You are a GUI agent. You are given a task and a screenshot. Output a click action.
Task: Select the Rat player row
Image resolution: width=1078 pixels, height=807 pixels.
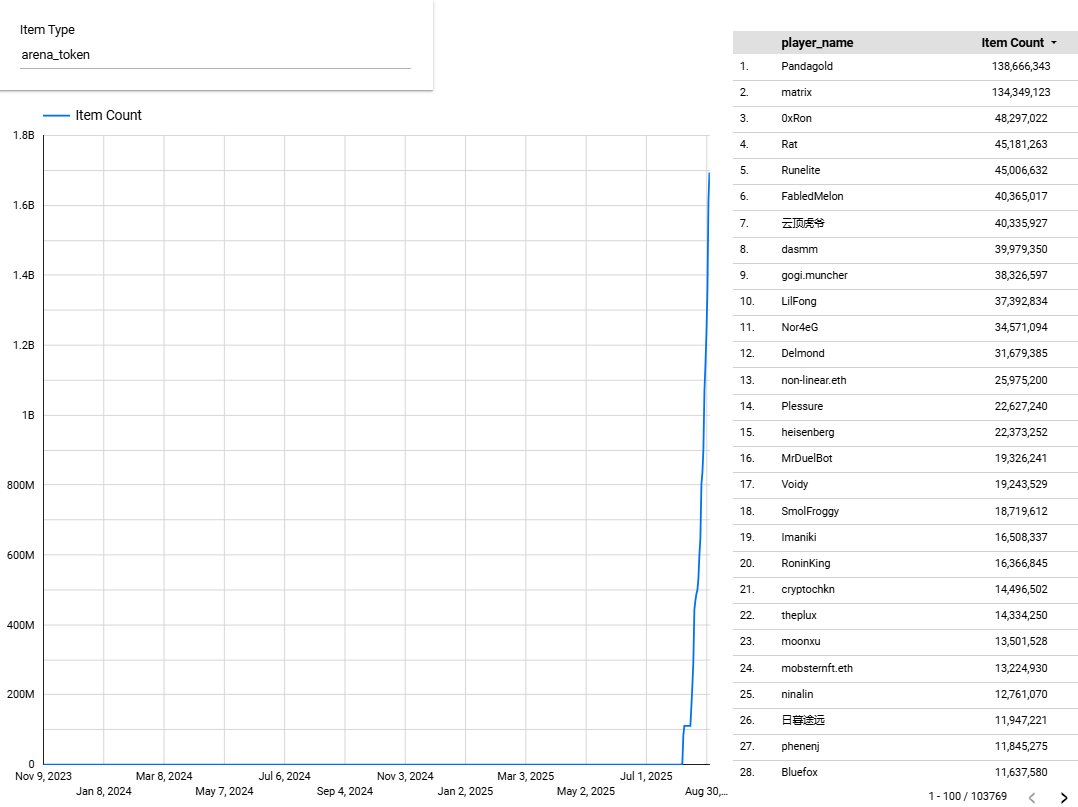[905, 145]
